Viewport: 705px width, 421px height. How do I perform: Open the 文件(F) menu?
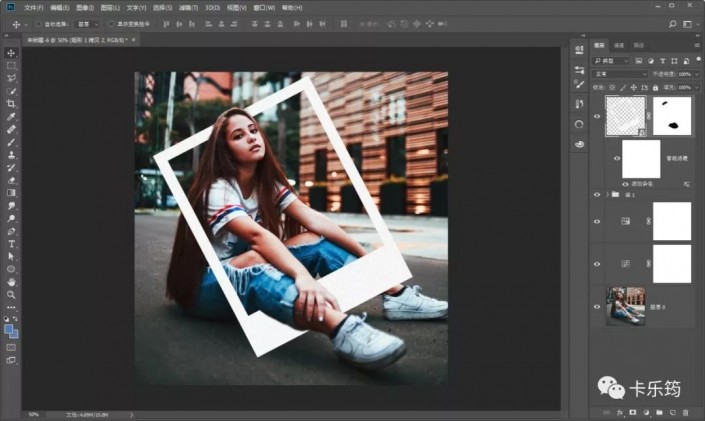coord(34,8)
